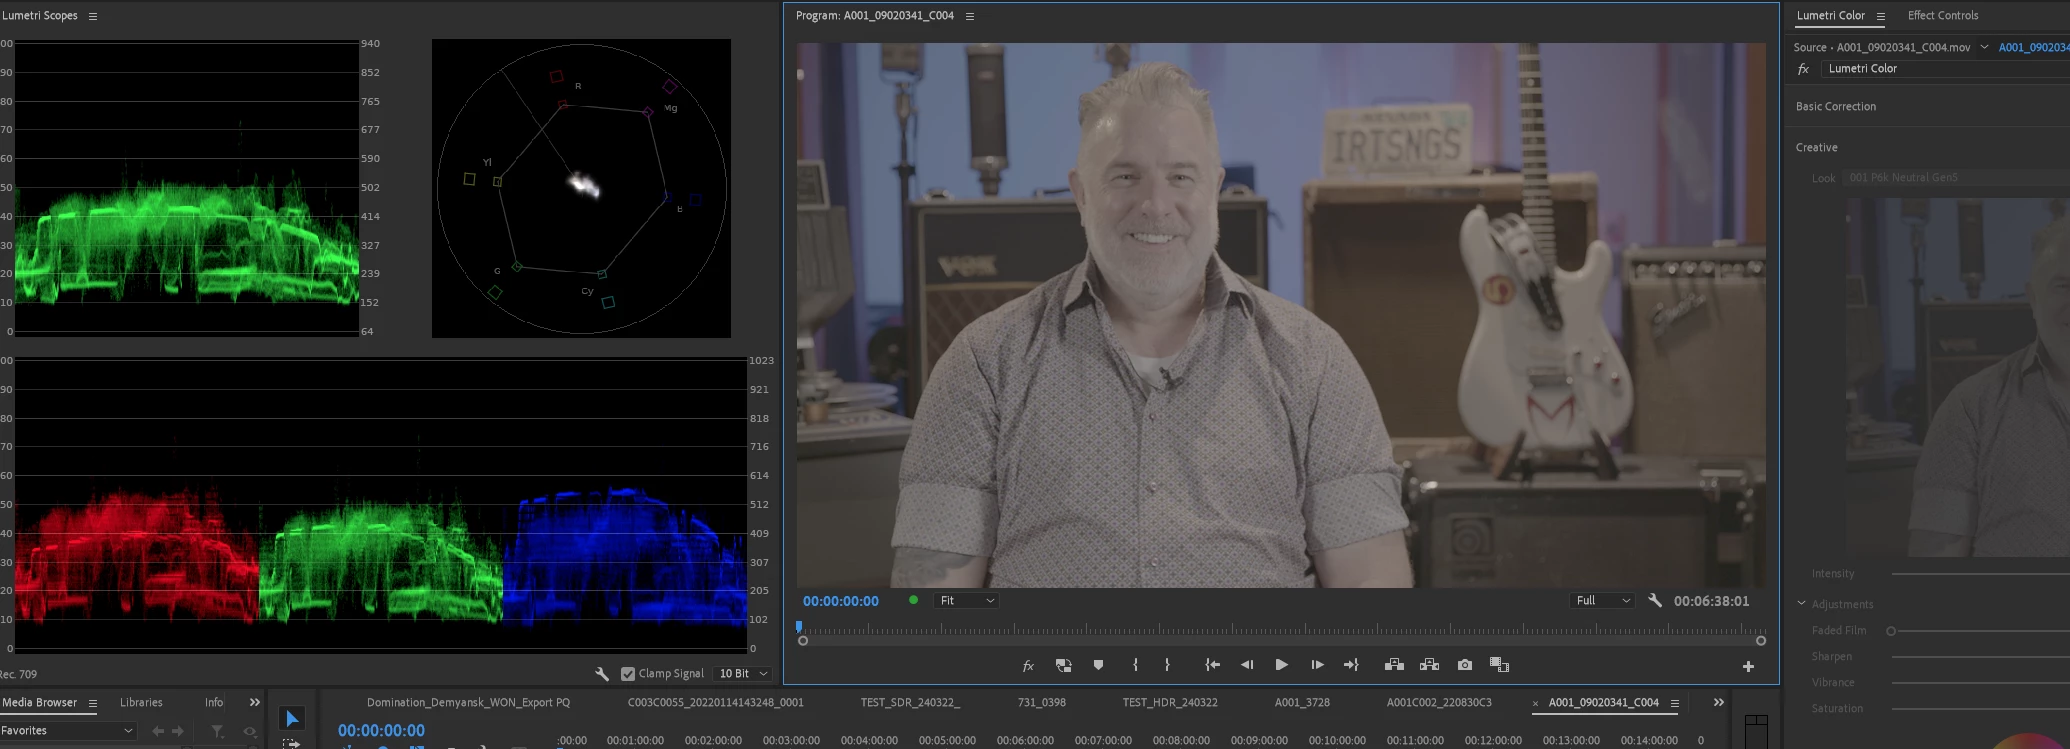Open the Lumetri Scopes settings wrench
2070x749 pixels.
click(x=602, y=674)
